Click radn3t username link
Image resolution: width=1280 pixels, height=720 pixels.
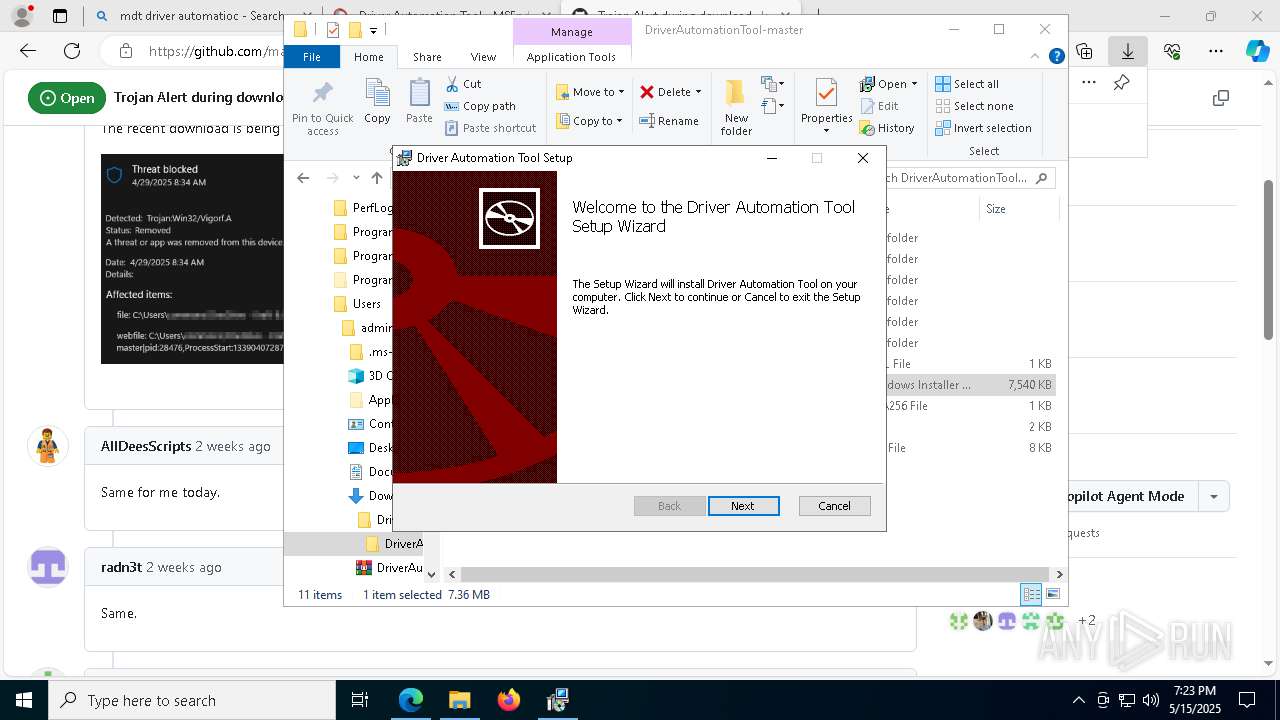coord(121,567)
